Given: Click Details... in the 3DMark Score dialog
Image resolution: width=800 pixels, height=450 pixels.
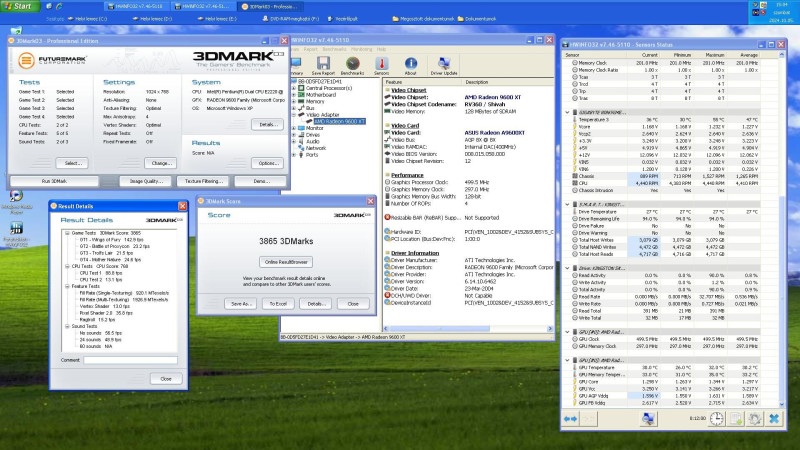Looking at the screenshot, I should point(316,304).
